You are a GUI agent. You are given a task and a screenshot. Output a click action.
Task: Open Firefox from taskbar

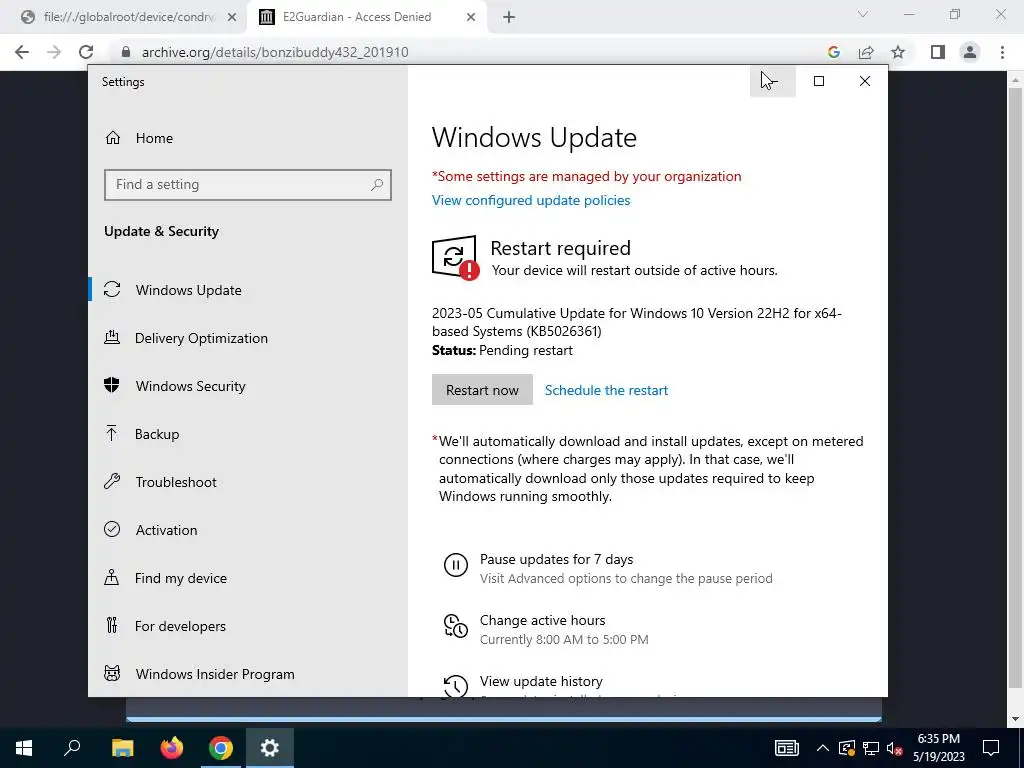(x=172, y=748)
